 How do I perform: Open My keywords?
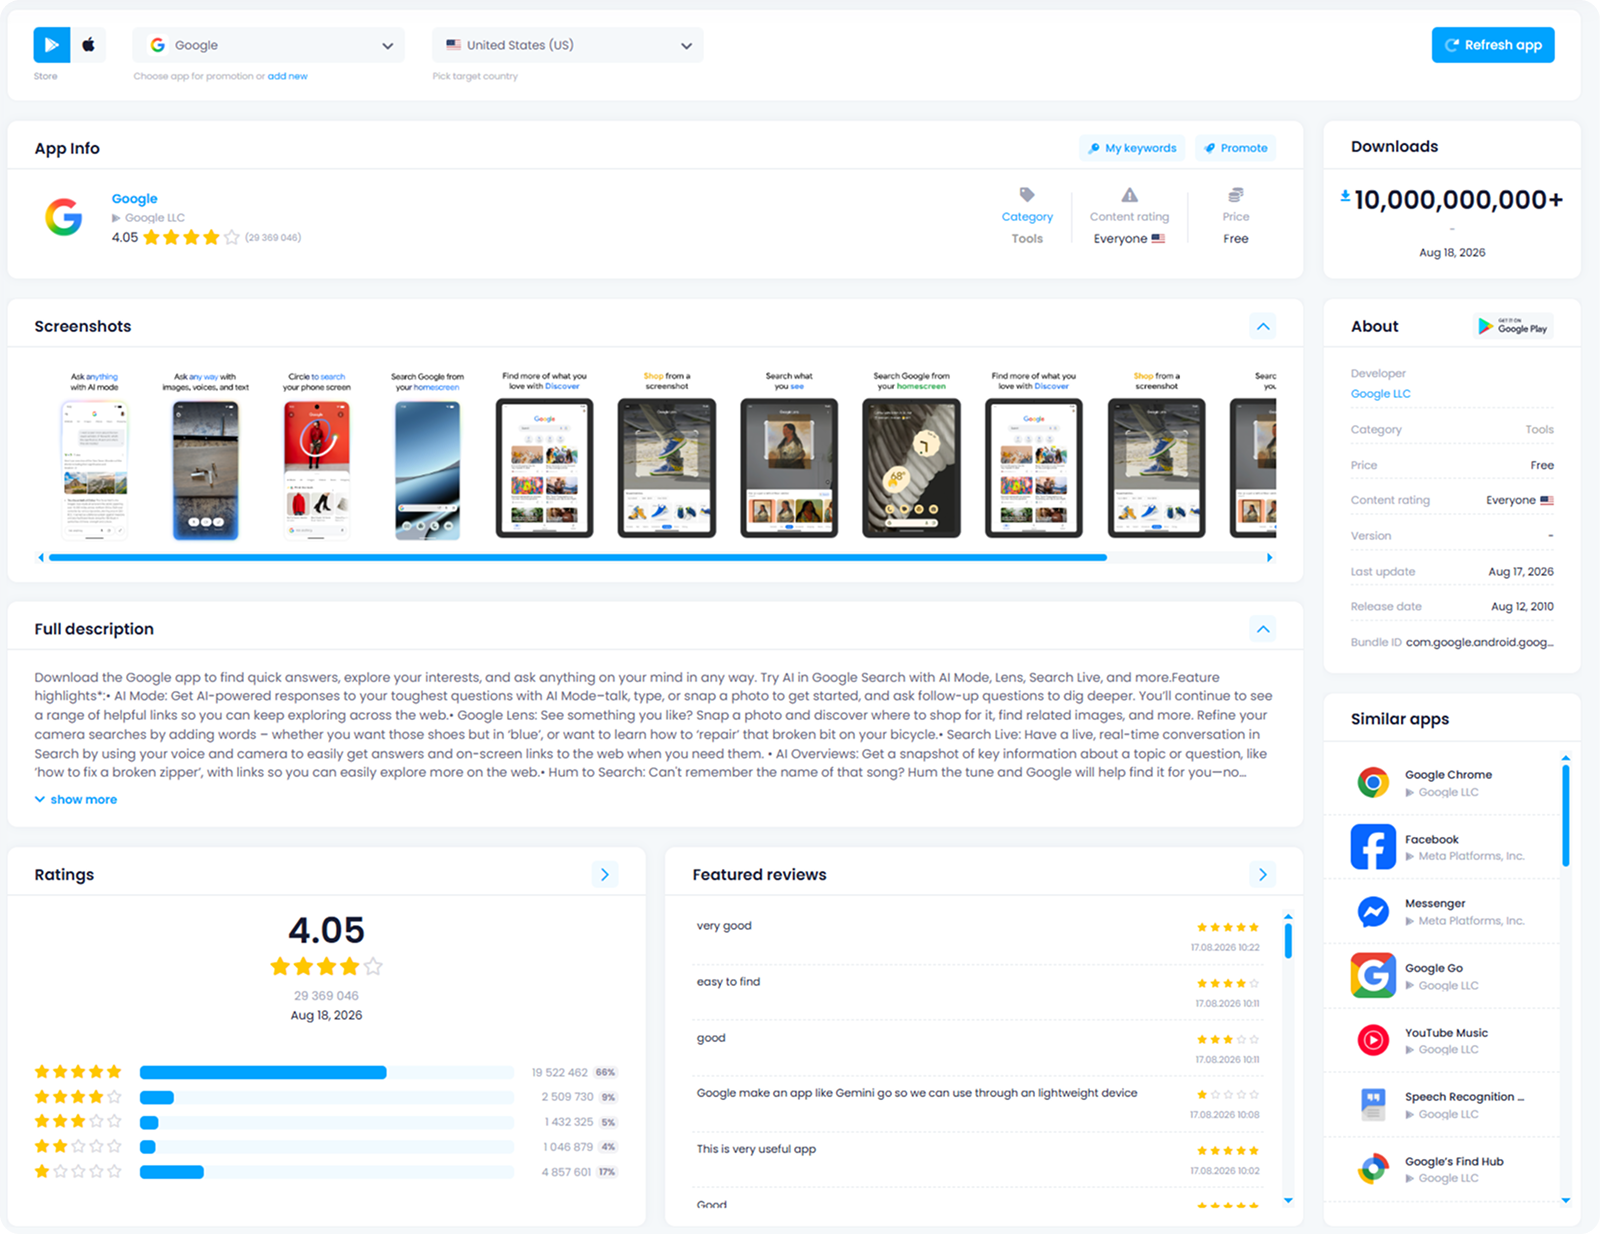point(1132,148)
